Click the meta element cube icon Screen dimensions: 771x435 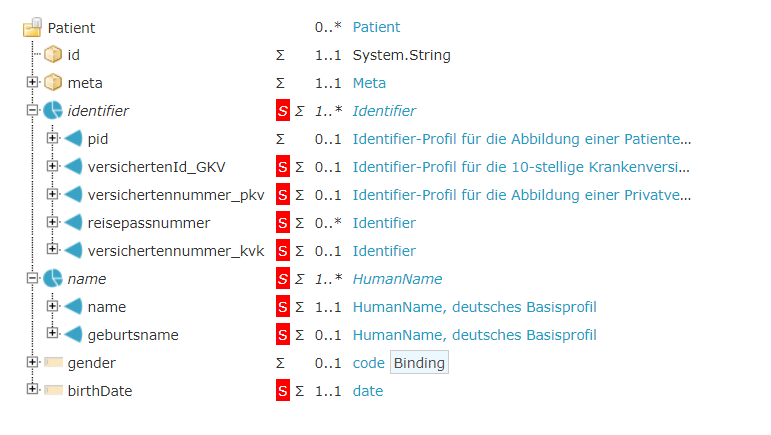pyautogui.click(x=53, y=83)
